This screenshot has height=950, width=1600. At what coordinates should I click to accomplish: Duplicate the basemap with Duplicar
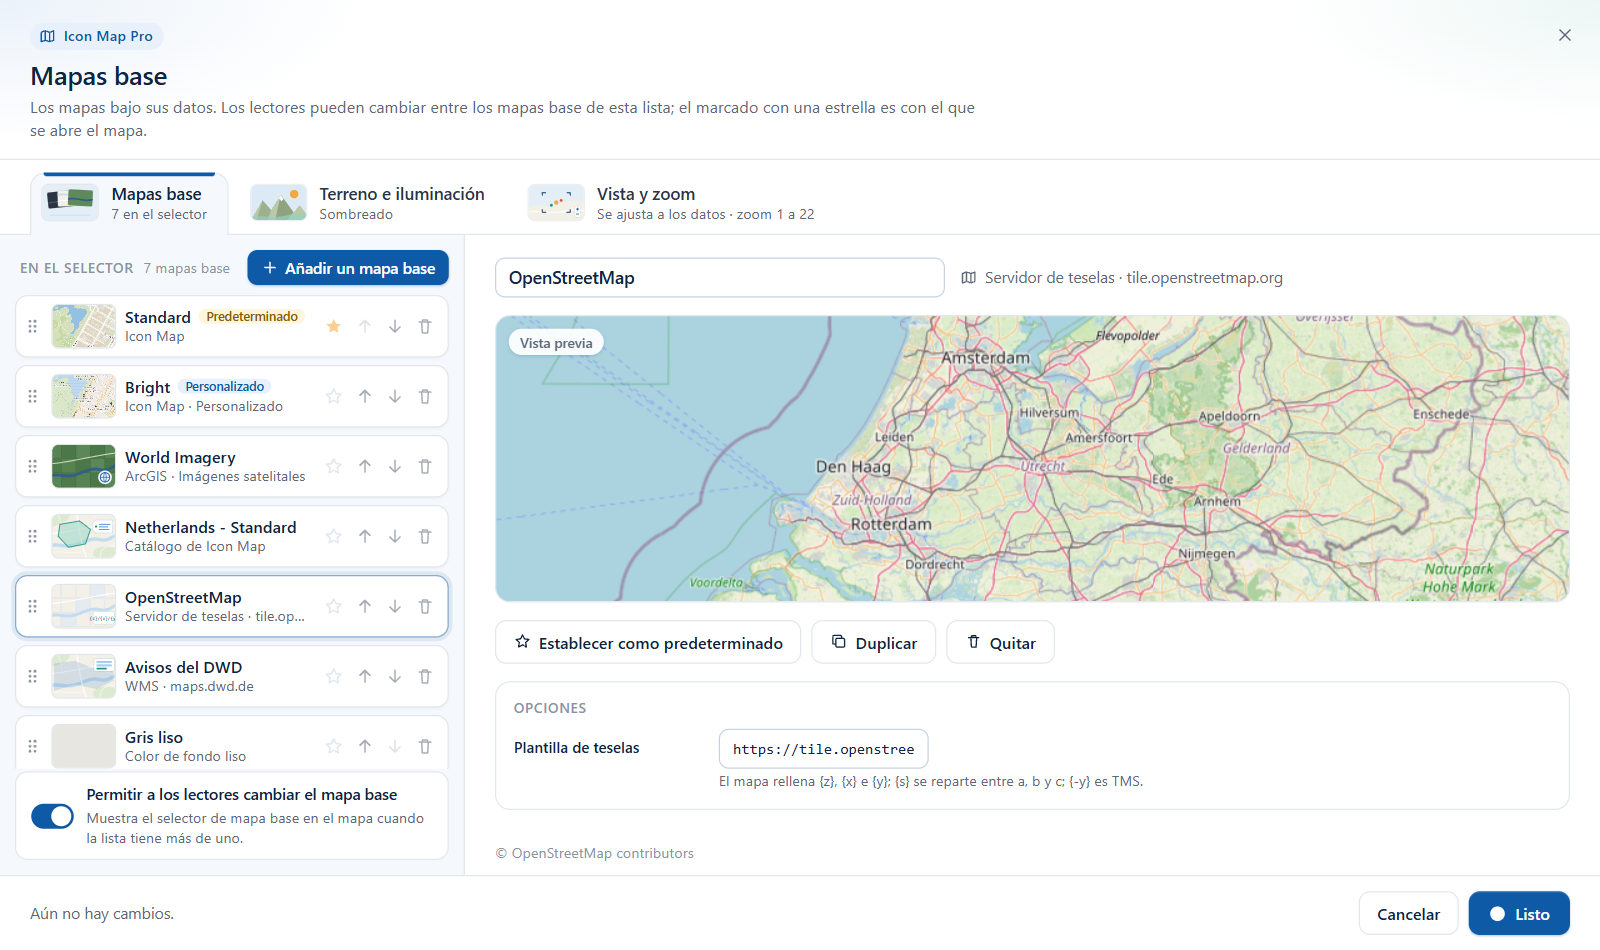click(x=874, y=642)
